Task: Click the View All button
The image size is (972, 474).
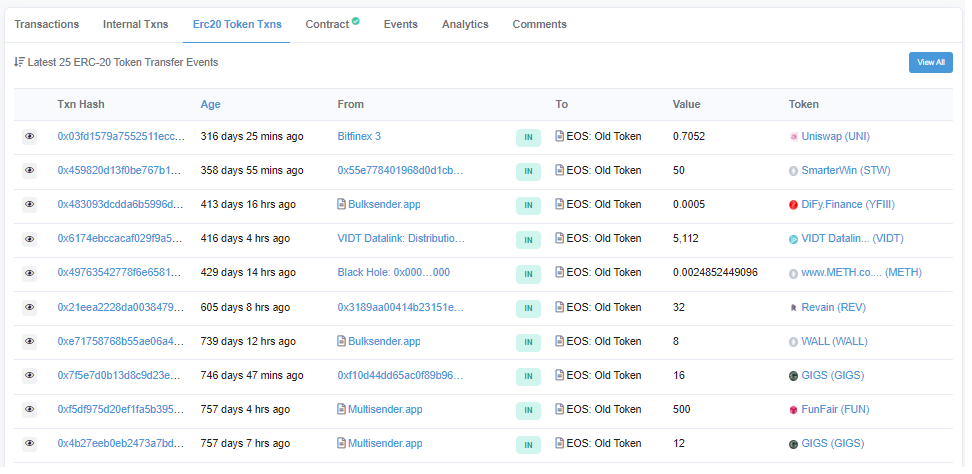Action: click(930, 63)
